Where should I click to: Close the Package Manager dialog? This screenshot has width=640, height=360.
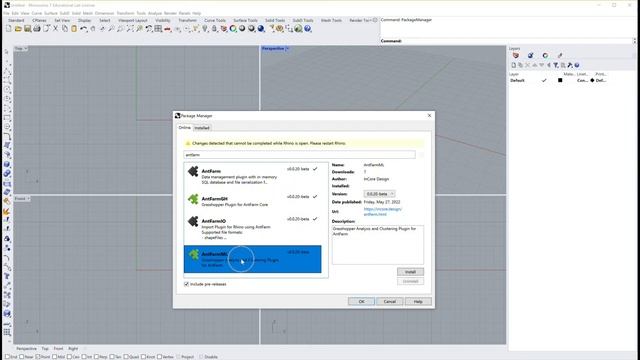point(429,116)
